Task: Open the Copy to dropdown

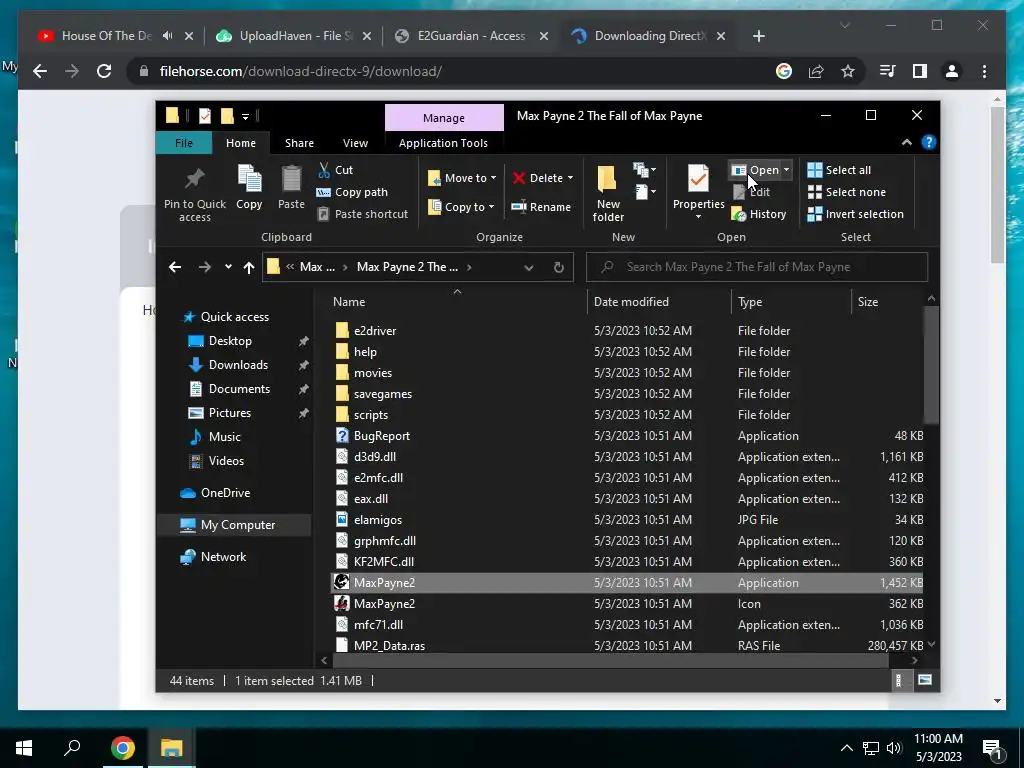Action: 460,207
